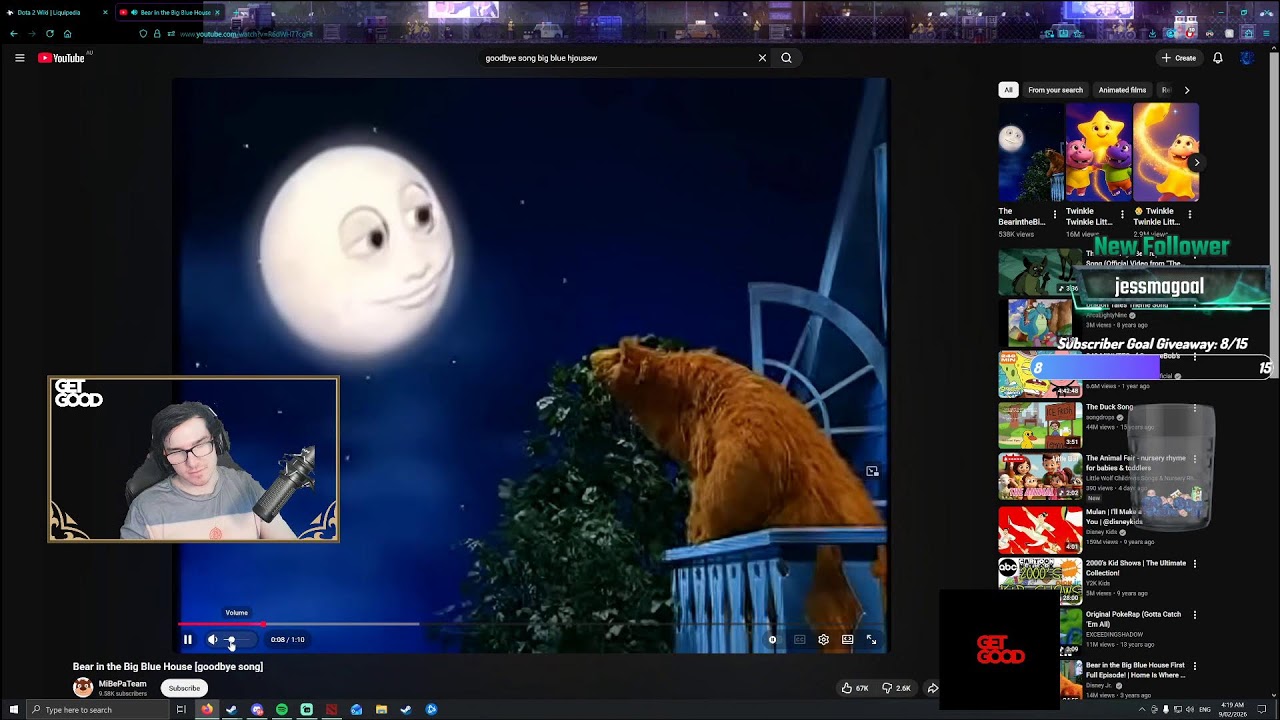
Task: Open 'Original PokeRap (Gotta Catch 'Em All)' title
Action: coord(1134,619)
